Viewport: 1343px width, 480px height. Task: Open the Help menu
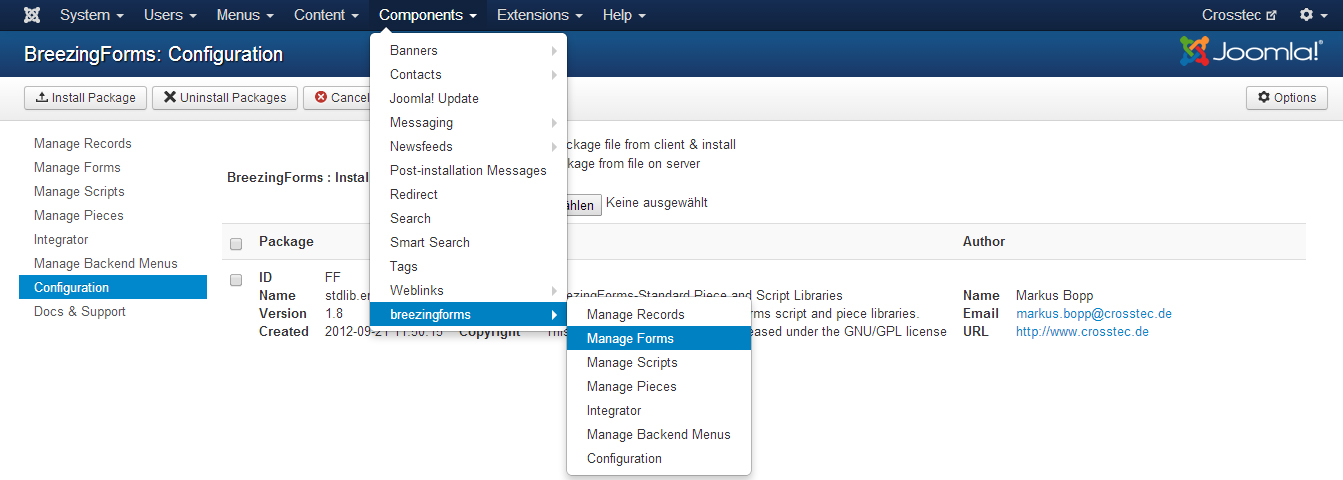pos(624,15)
